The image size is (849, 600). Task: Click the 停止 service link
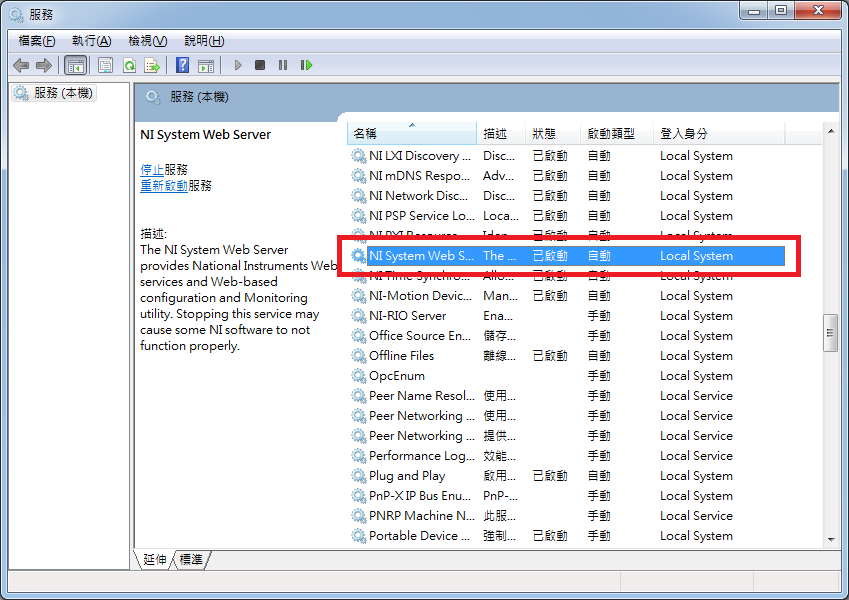(x=152, y=169)
